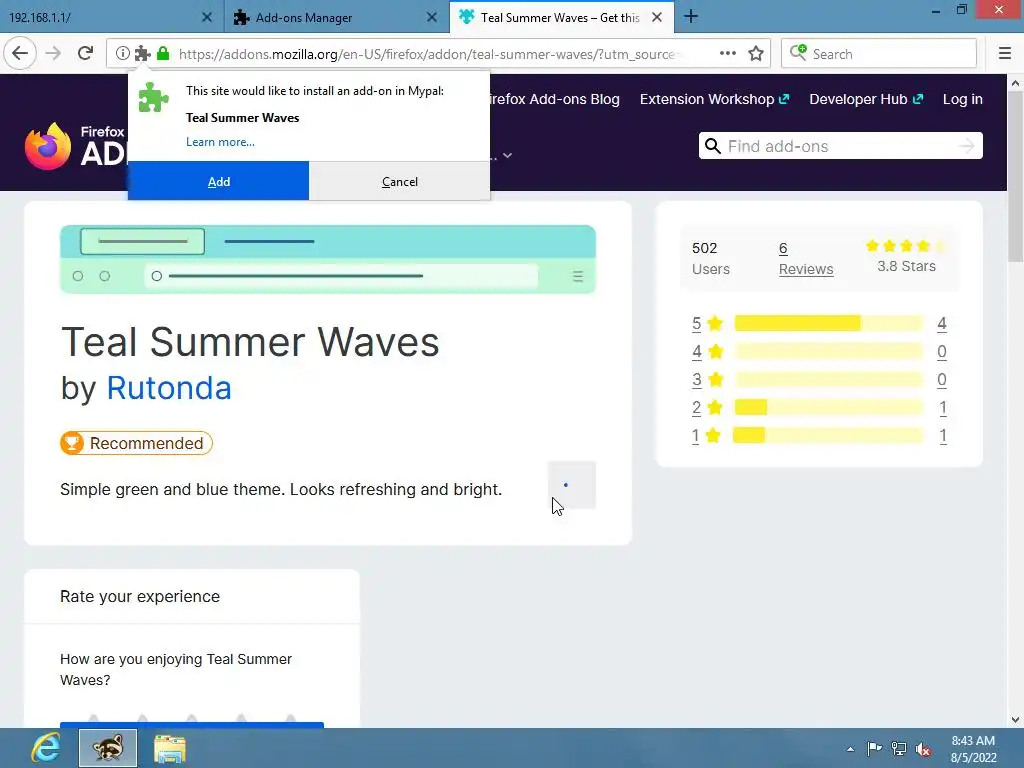This screenshot has height=768, width=1024.
Task: Click the browser Search box
Action: pyautogui.click(x=878, y=54)
